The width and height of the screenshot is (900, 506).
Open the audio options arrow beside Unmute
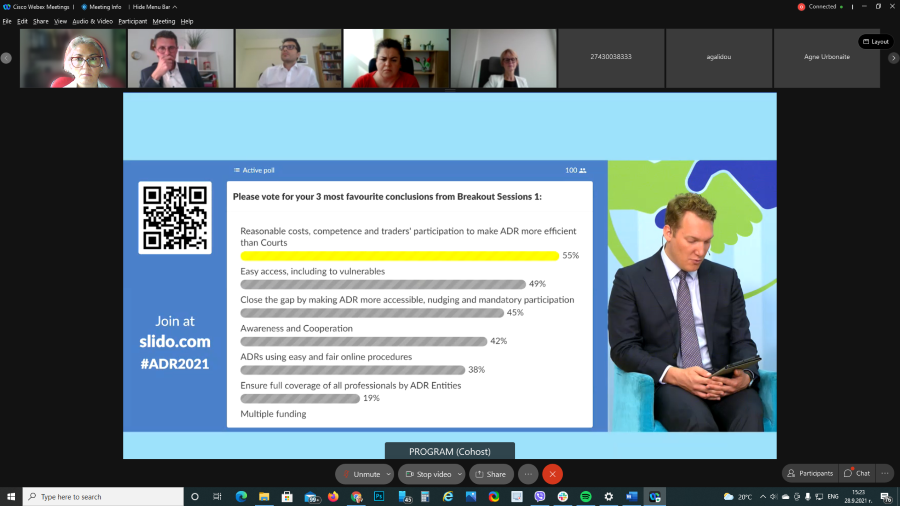tap(389, 474)
